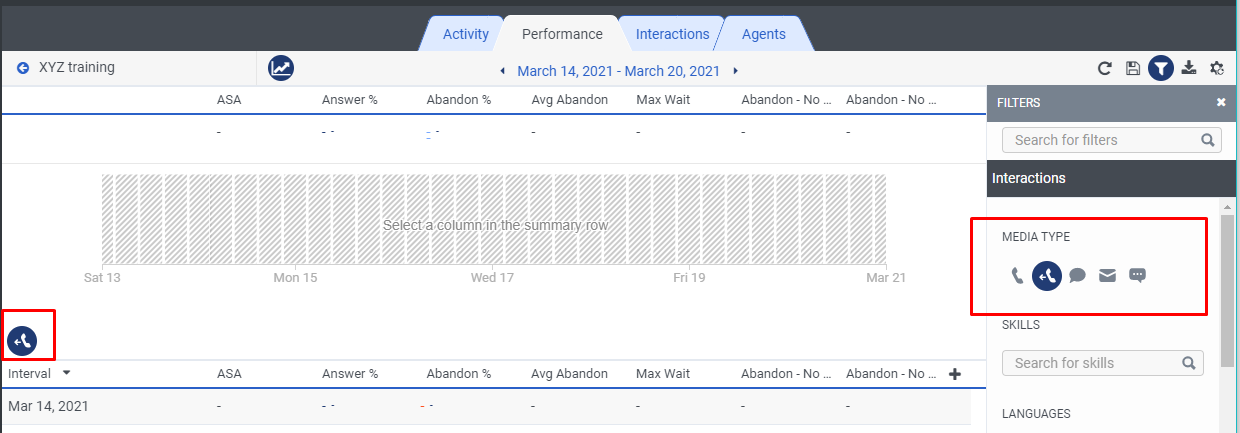This screenshot has width=1240, height=433.
Task: Go to the next date range
Action: pyautogui.click(x=736, y=71)
